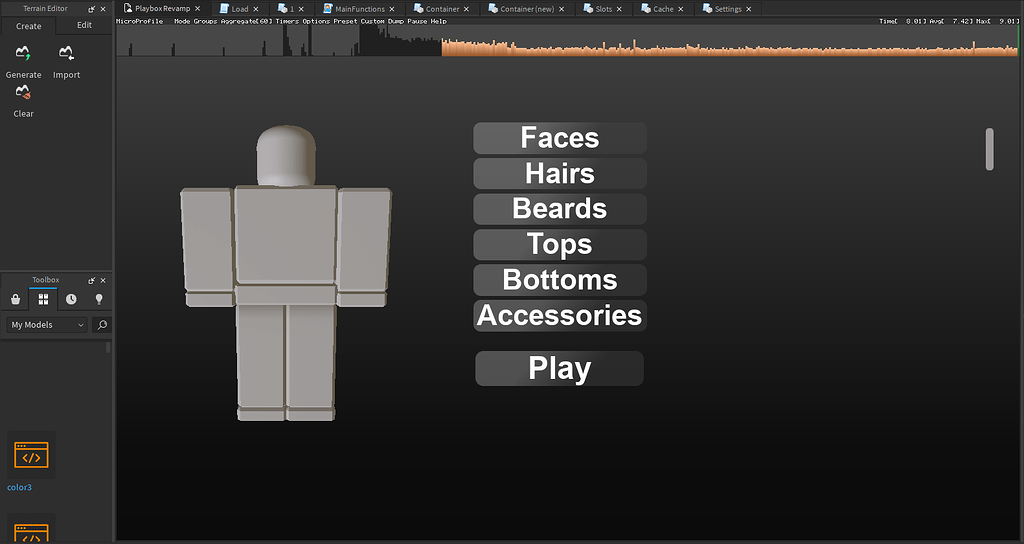Screen dimensions: 1024x544
Task: Open the Toolbox Creations lightbulb icon
Action: tap(99, 299)
